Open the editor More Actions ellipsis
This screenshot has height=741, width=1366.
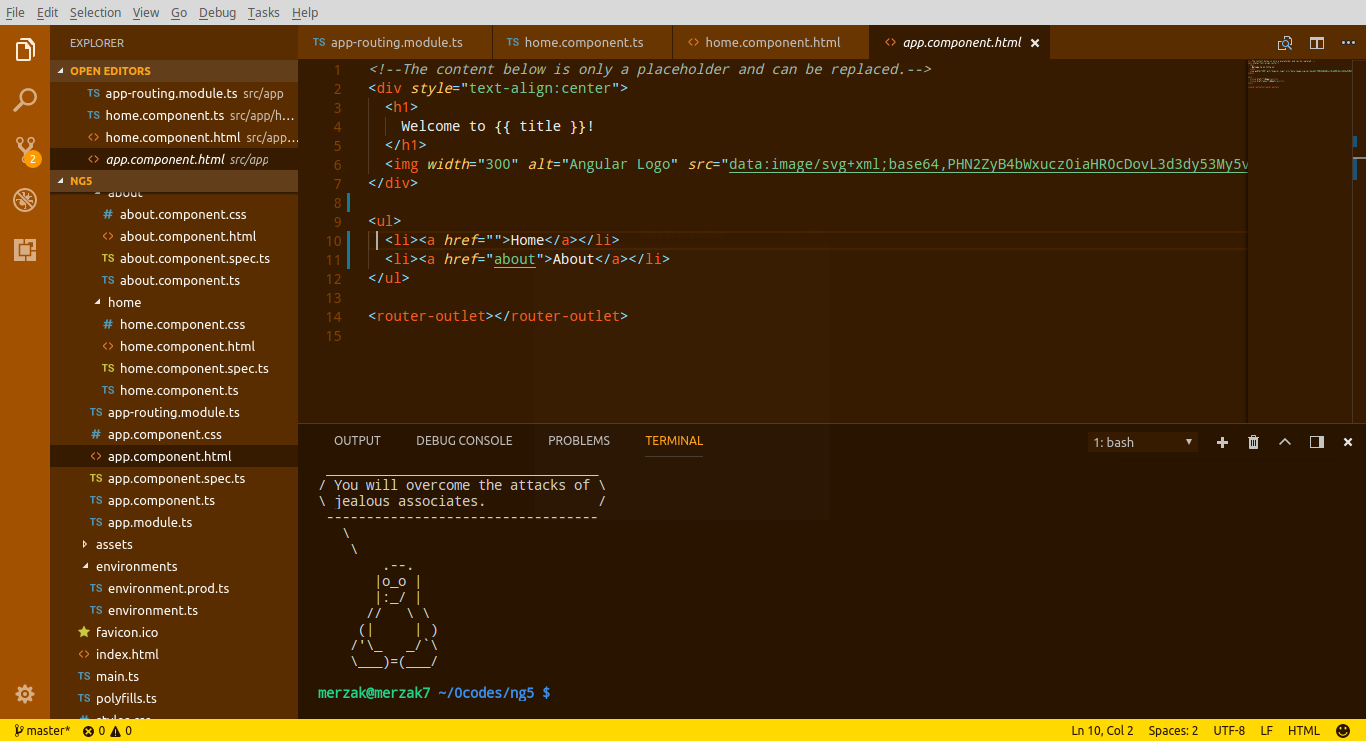pyautogui.click(x=1348, y=43)
